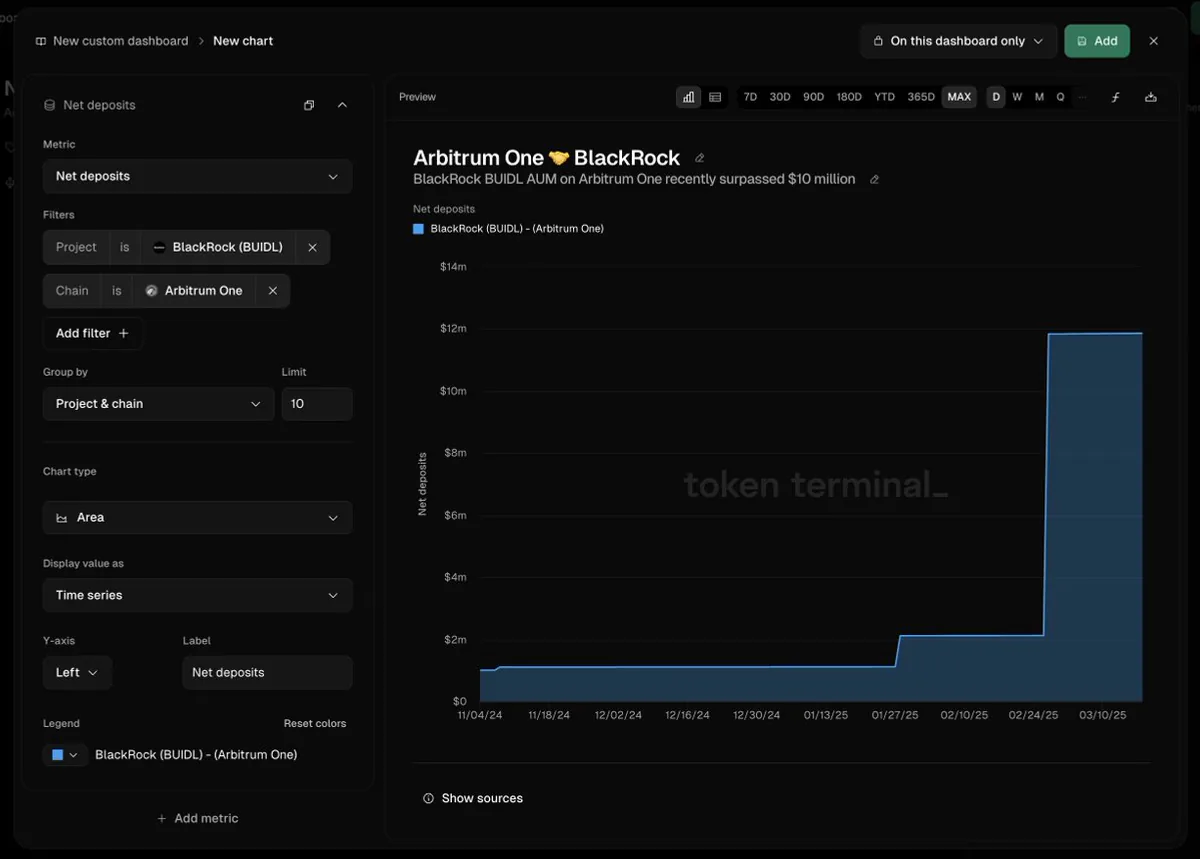Click the Chain filter field chip
1200x859 pixels.
pos(72,291)
